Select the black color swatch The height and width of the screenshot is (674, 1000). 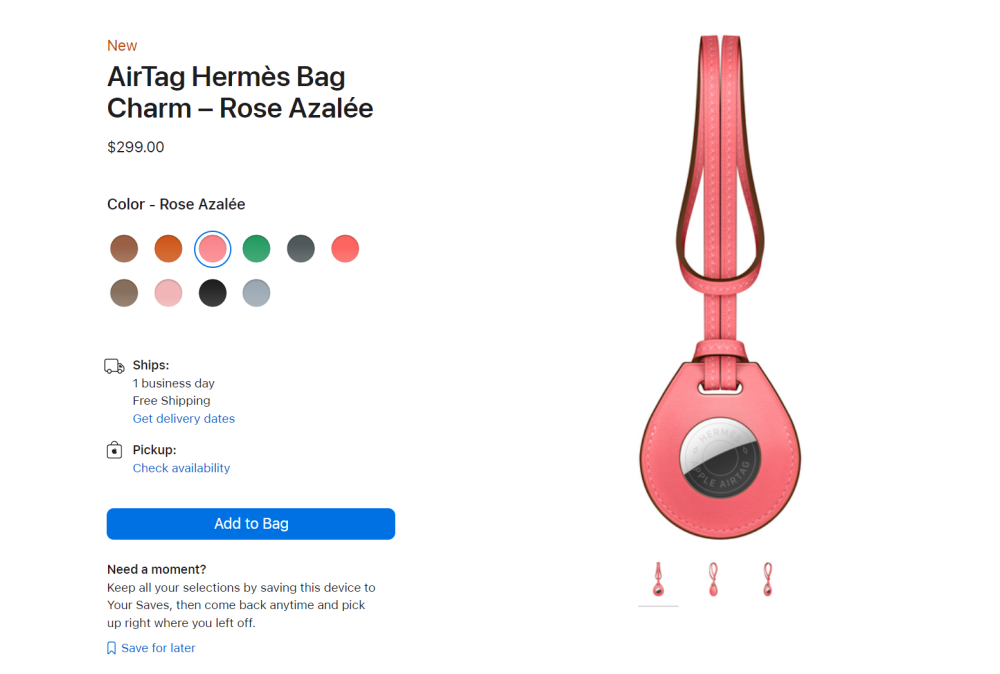coord(212,293)
